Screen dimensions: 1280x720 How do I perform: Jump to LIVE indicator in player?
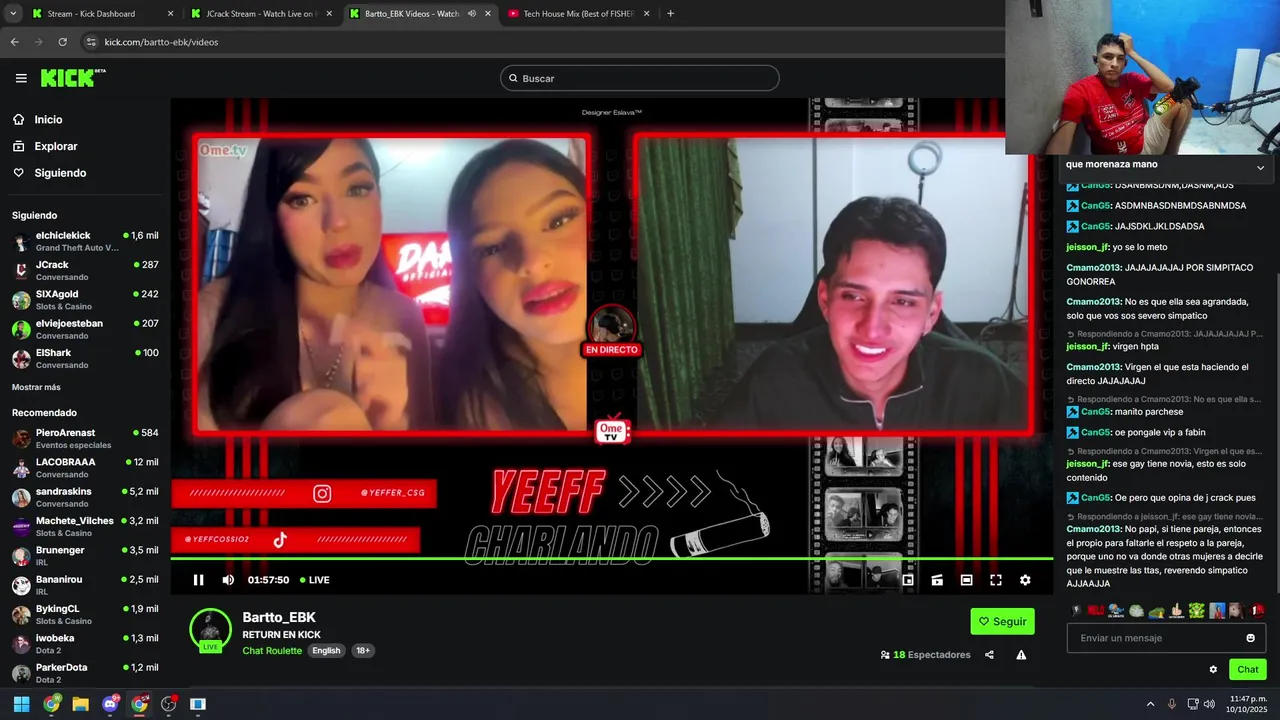[x=315, y=580]
